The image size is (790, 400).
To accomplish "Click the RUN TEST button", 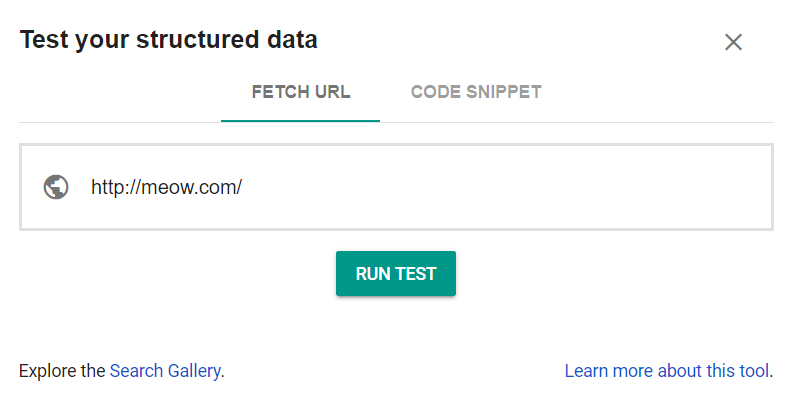I will pos(396,274).
